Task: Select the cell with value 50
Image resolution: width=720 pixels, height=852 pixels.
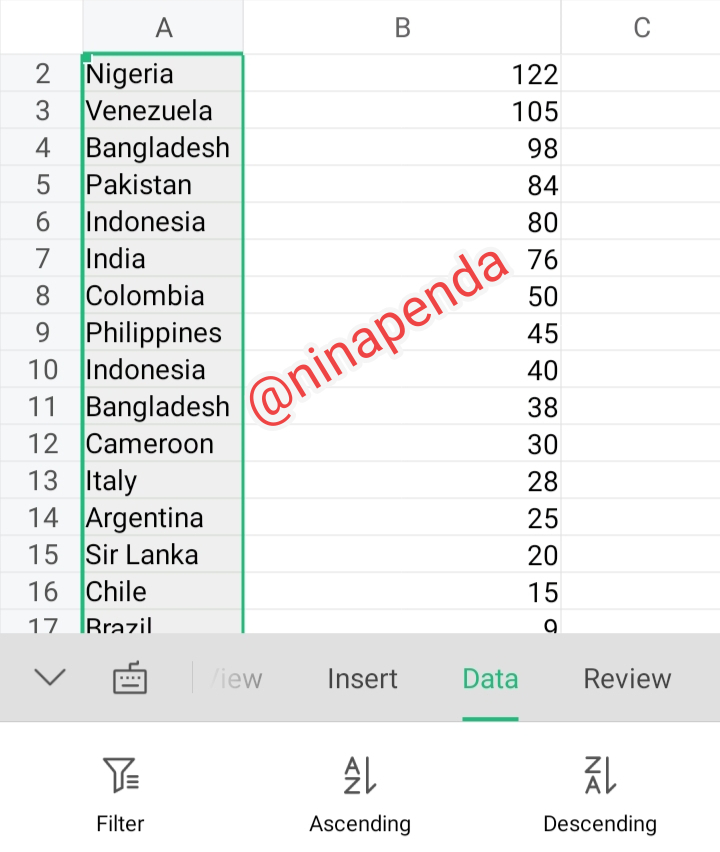Action: click(402, 296)
